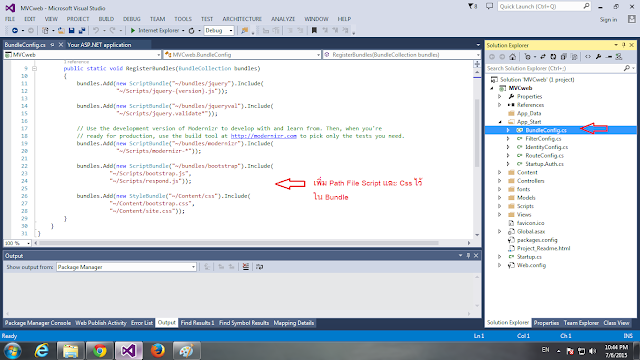Click the Undo toolbar icon

96,30
